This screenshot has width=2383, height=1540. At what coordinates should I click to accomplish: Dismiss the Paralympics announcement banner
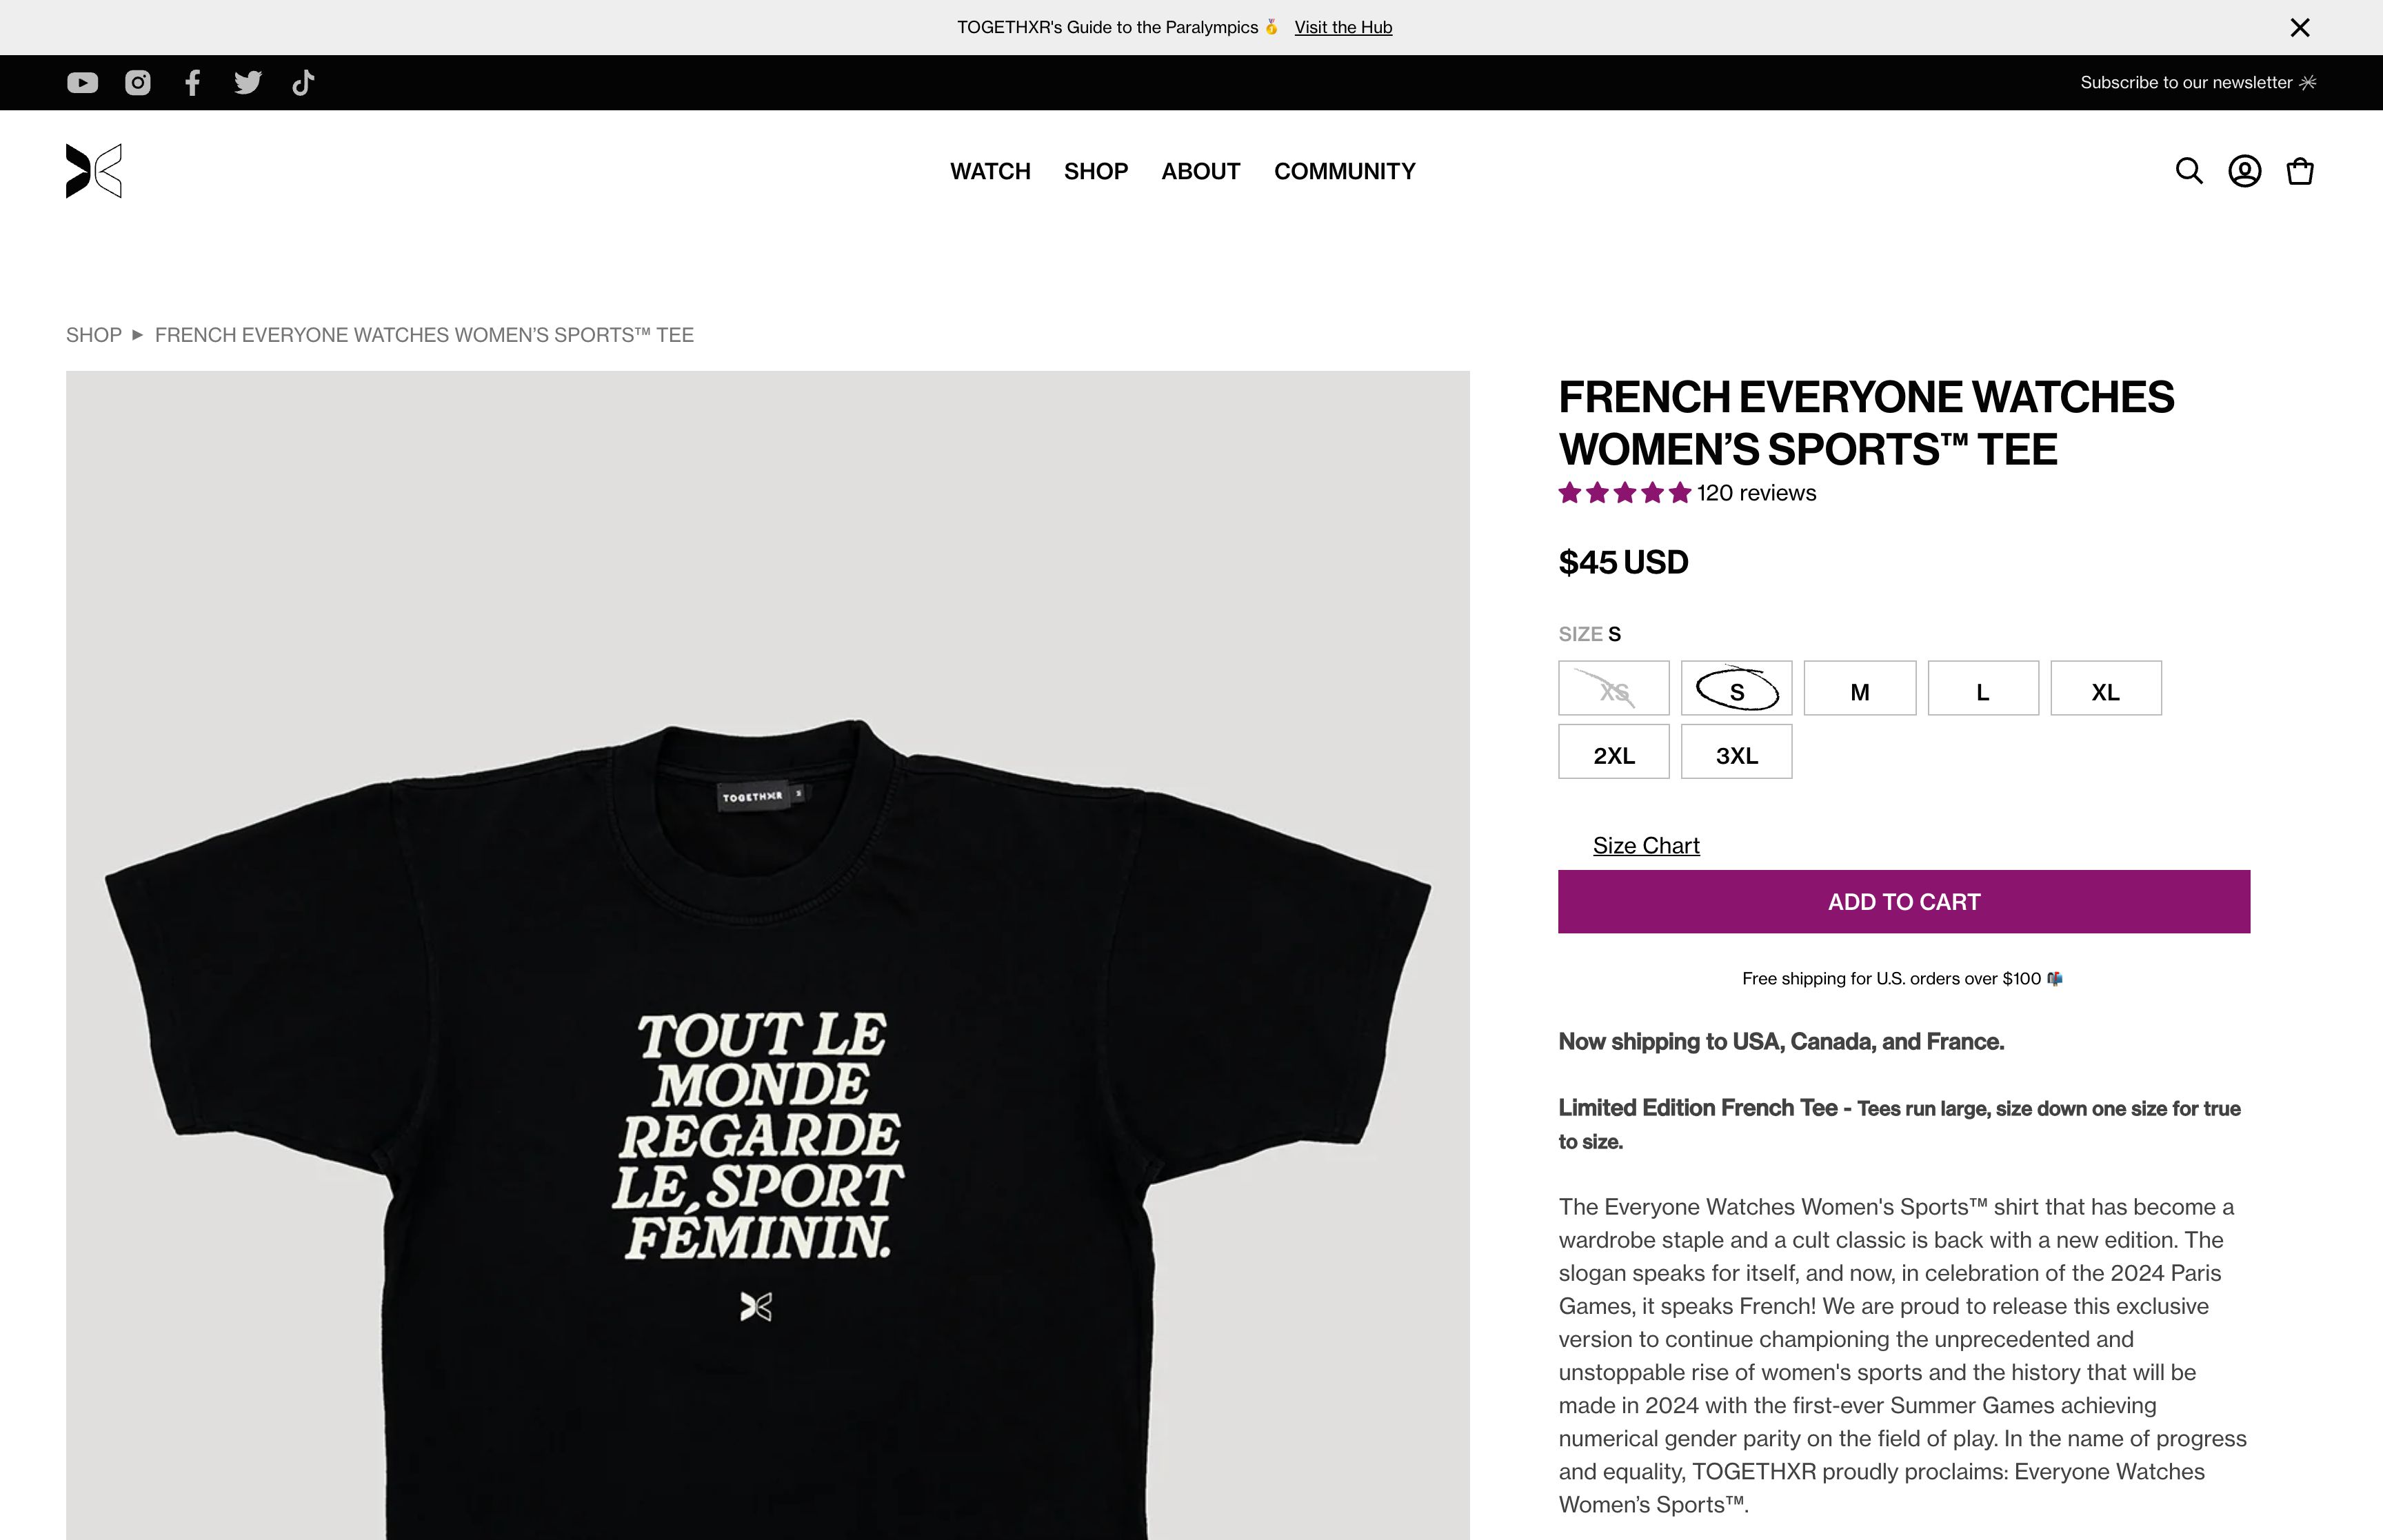pos(2300,28)
